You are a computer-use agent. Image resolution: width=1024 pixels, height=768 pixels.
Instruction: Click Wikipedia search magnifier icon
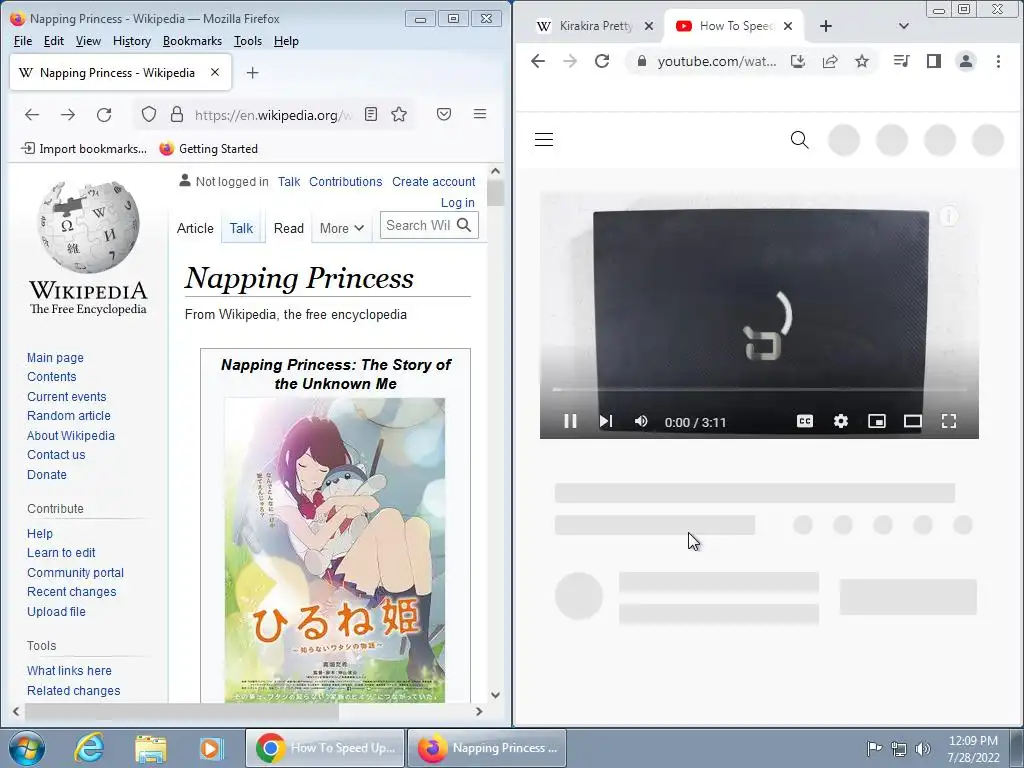pos(464,225)
